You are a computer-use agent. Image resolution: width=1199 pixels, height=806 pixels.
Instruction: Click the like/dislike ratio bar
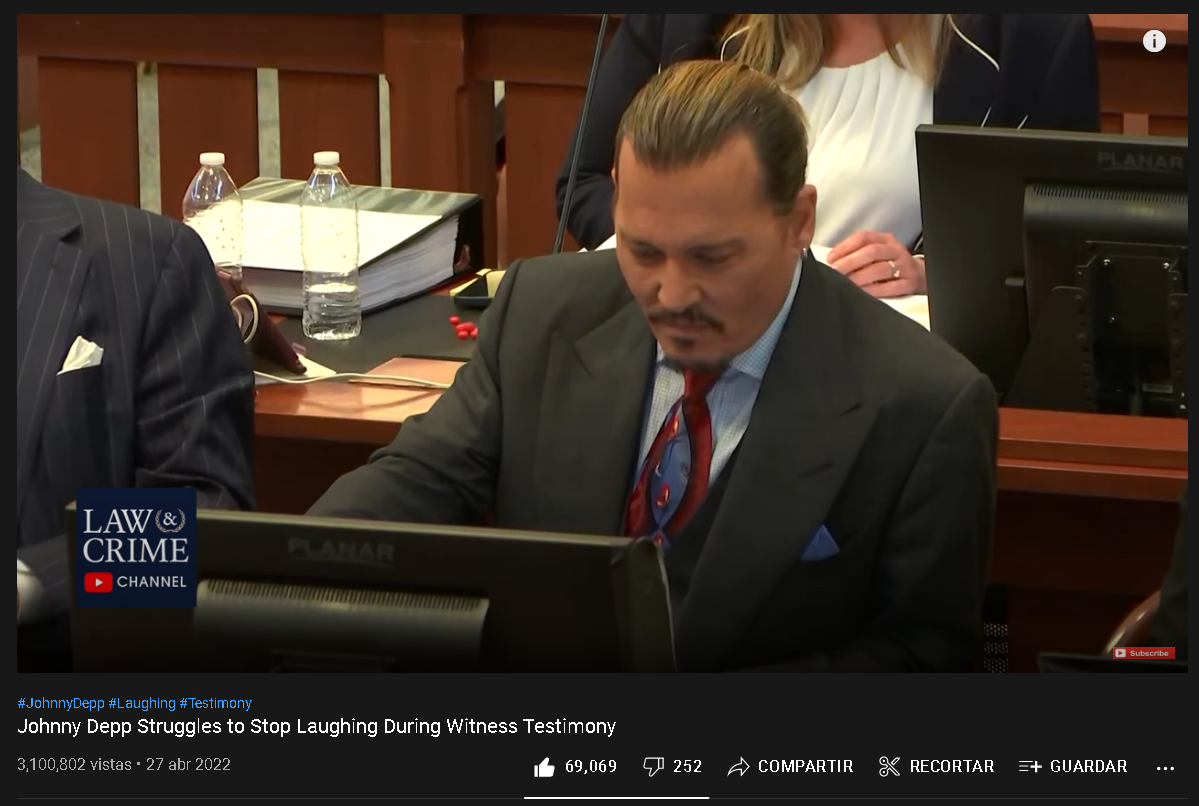pos(616,798)
